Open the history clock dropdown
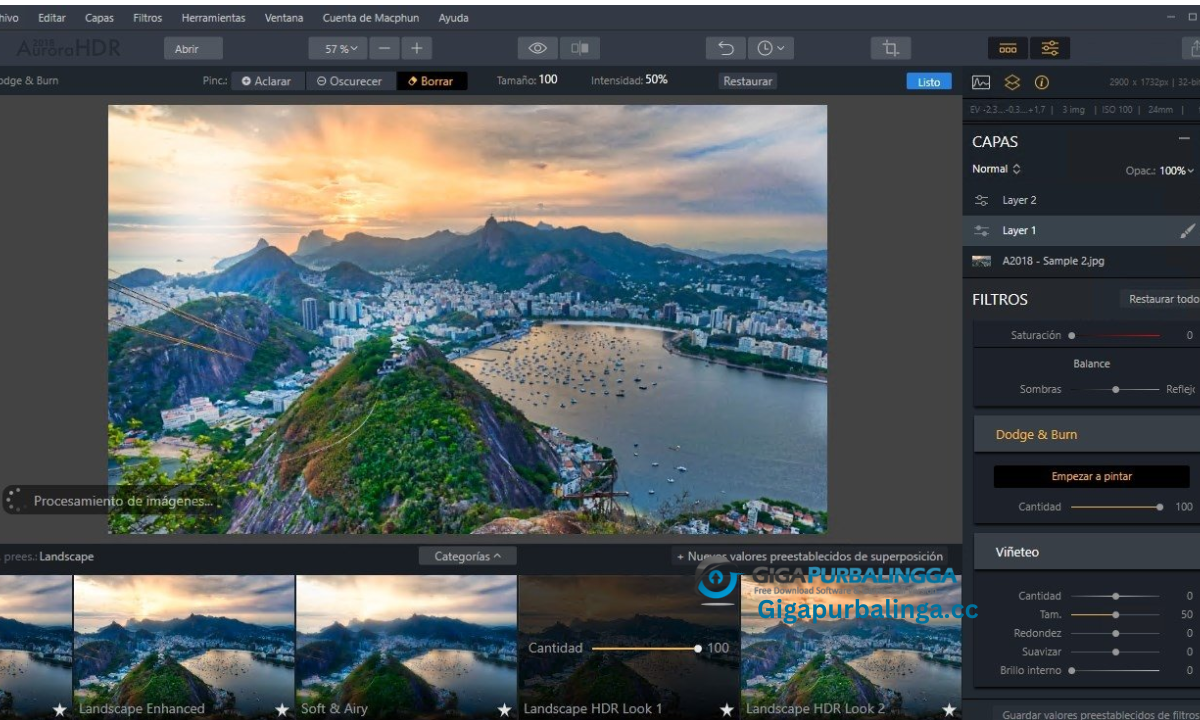 click(769, 48)
